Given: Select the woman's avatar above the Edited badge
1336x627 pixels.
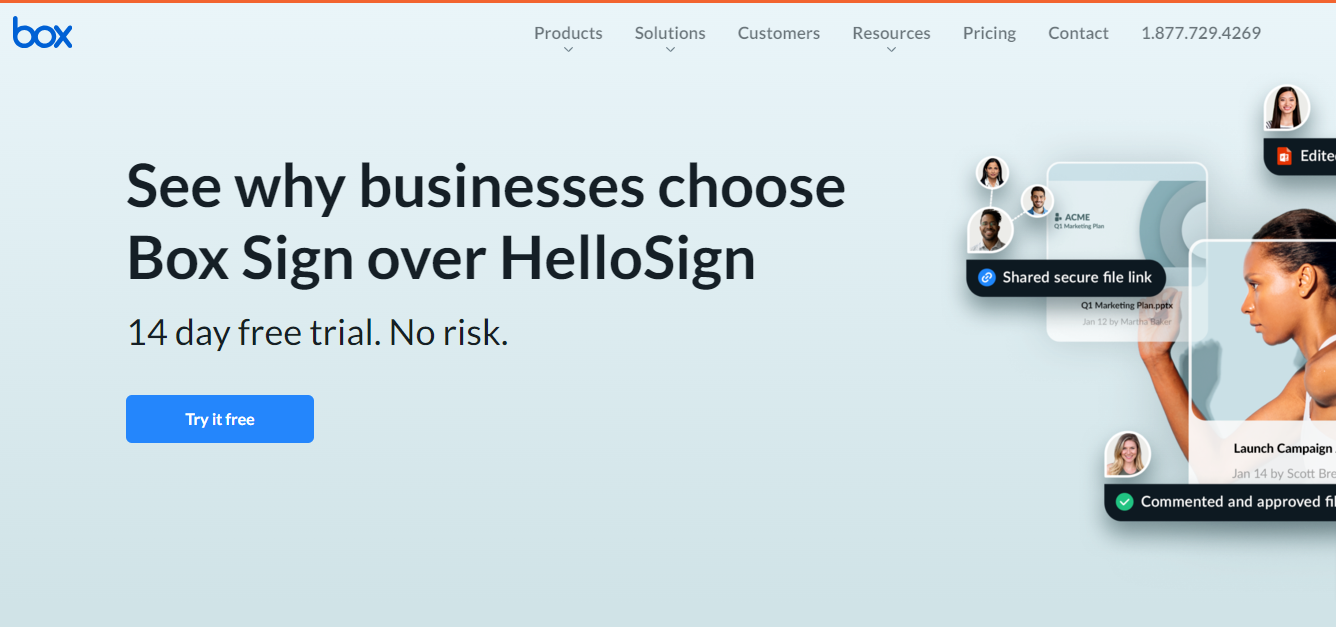Looking at the screenshot, I should 1286,107.
